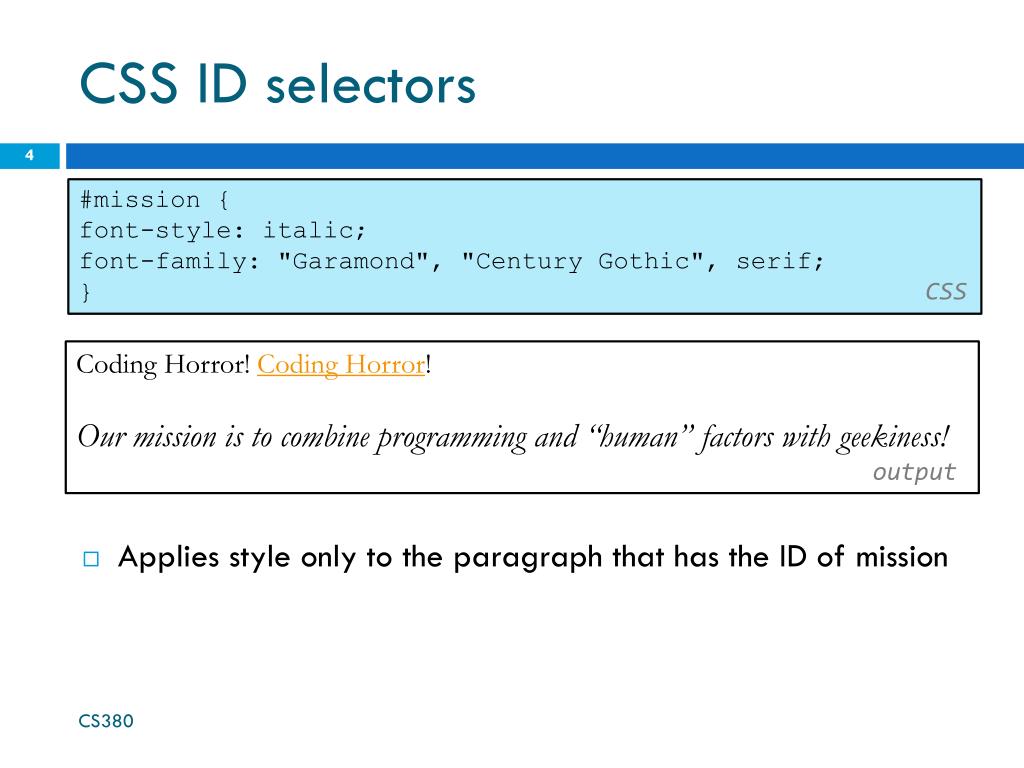
Task: Click the square bullet before Applies style
Action: click(x=91, y=559)
